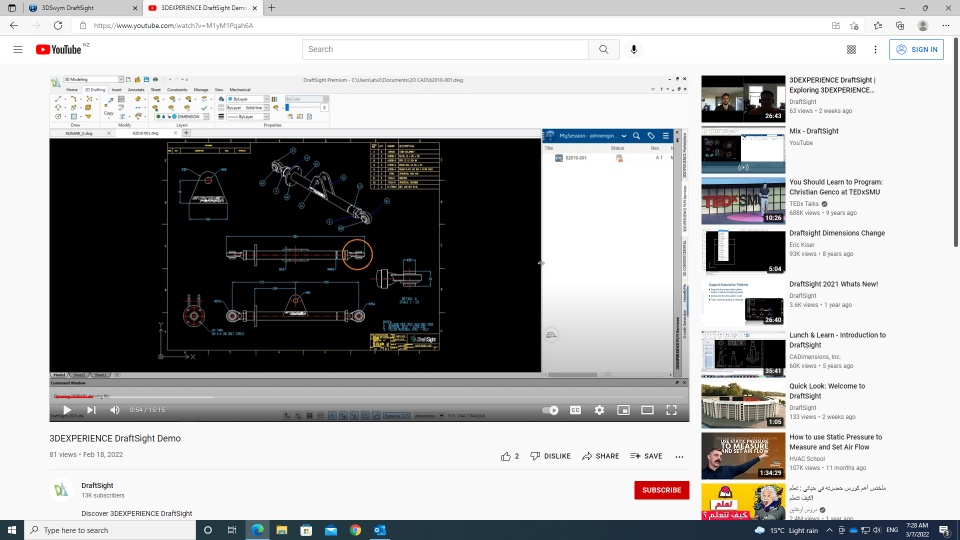Click the search magnifier button
The width and height of the screenshot is (960, 540).
tap(604, 49)
